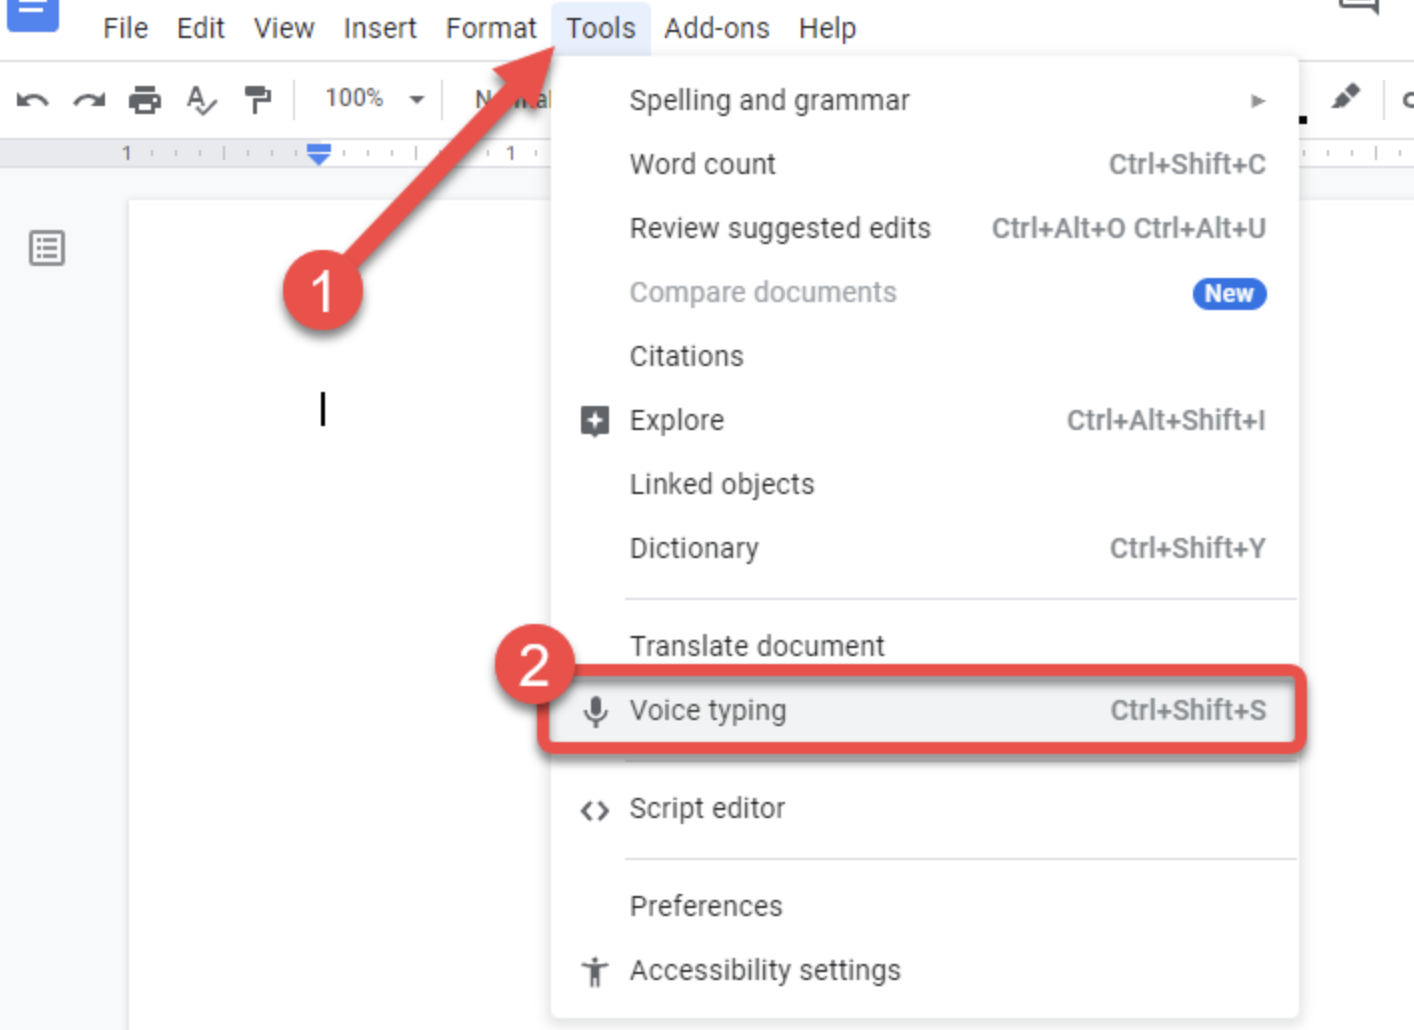This screenshot has width=1414, height=1030.
Task: Click the New badge on Compare documents
Action: [x=1229, y=293]
